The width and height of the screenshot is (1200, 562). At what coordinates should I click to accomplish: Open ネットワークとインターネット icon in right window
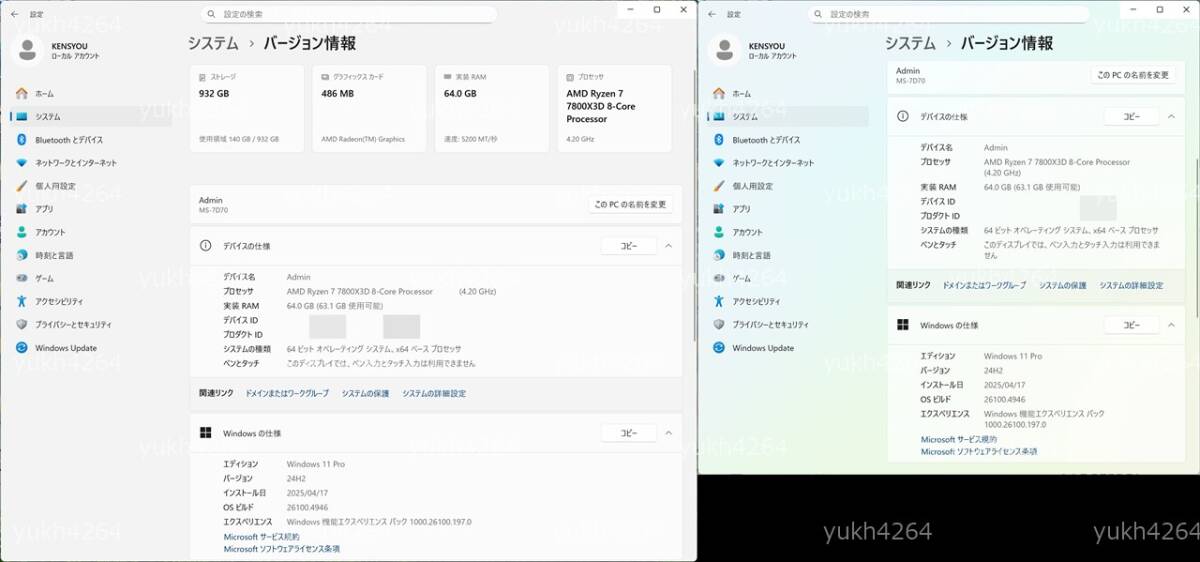(718, 163)
